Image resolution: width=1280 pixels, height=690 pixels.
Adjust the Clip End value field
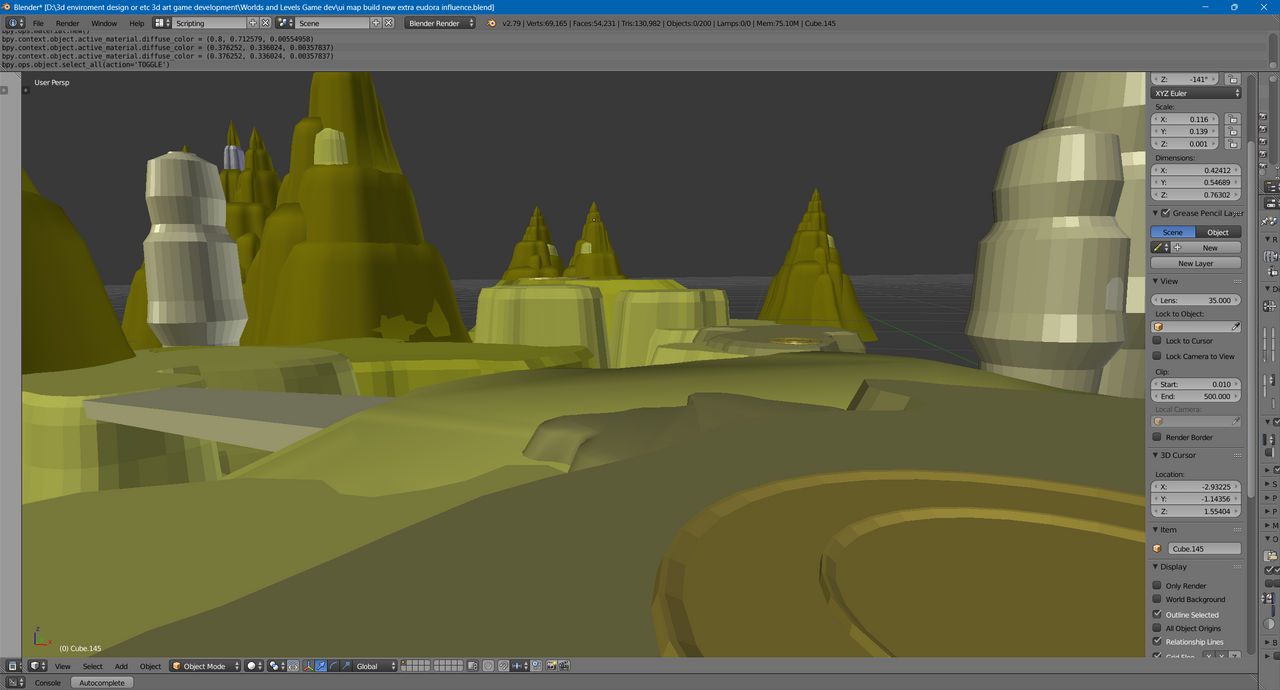click(1196, 396)
